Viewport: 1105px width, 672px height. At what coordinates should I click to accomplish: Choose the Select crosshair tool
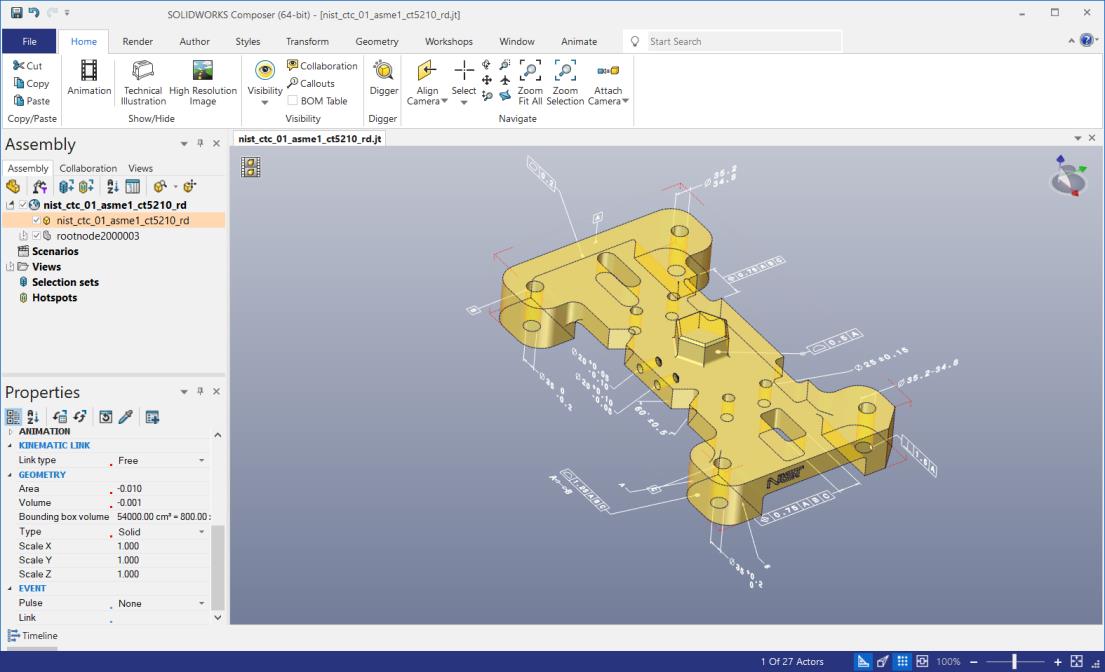click(x=464, y=70)
